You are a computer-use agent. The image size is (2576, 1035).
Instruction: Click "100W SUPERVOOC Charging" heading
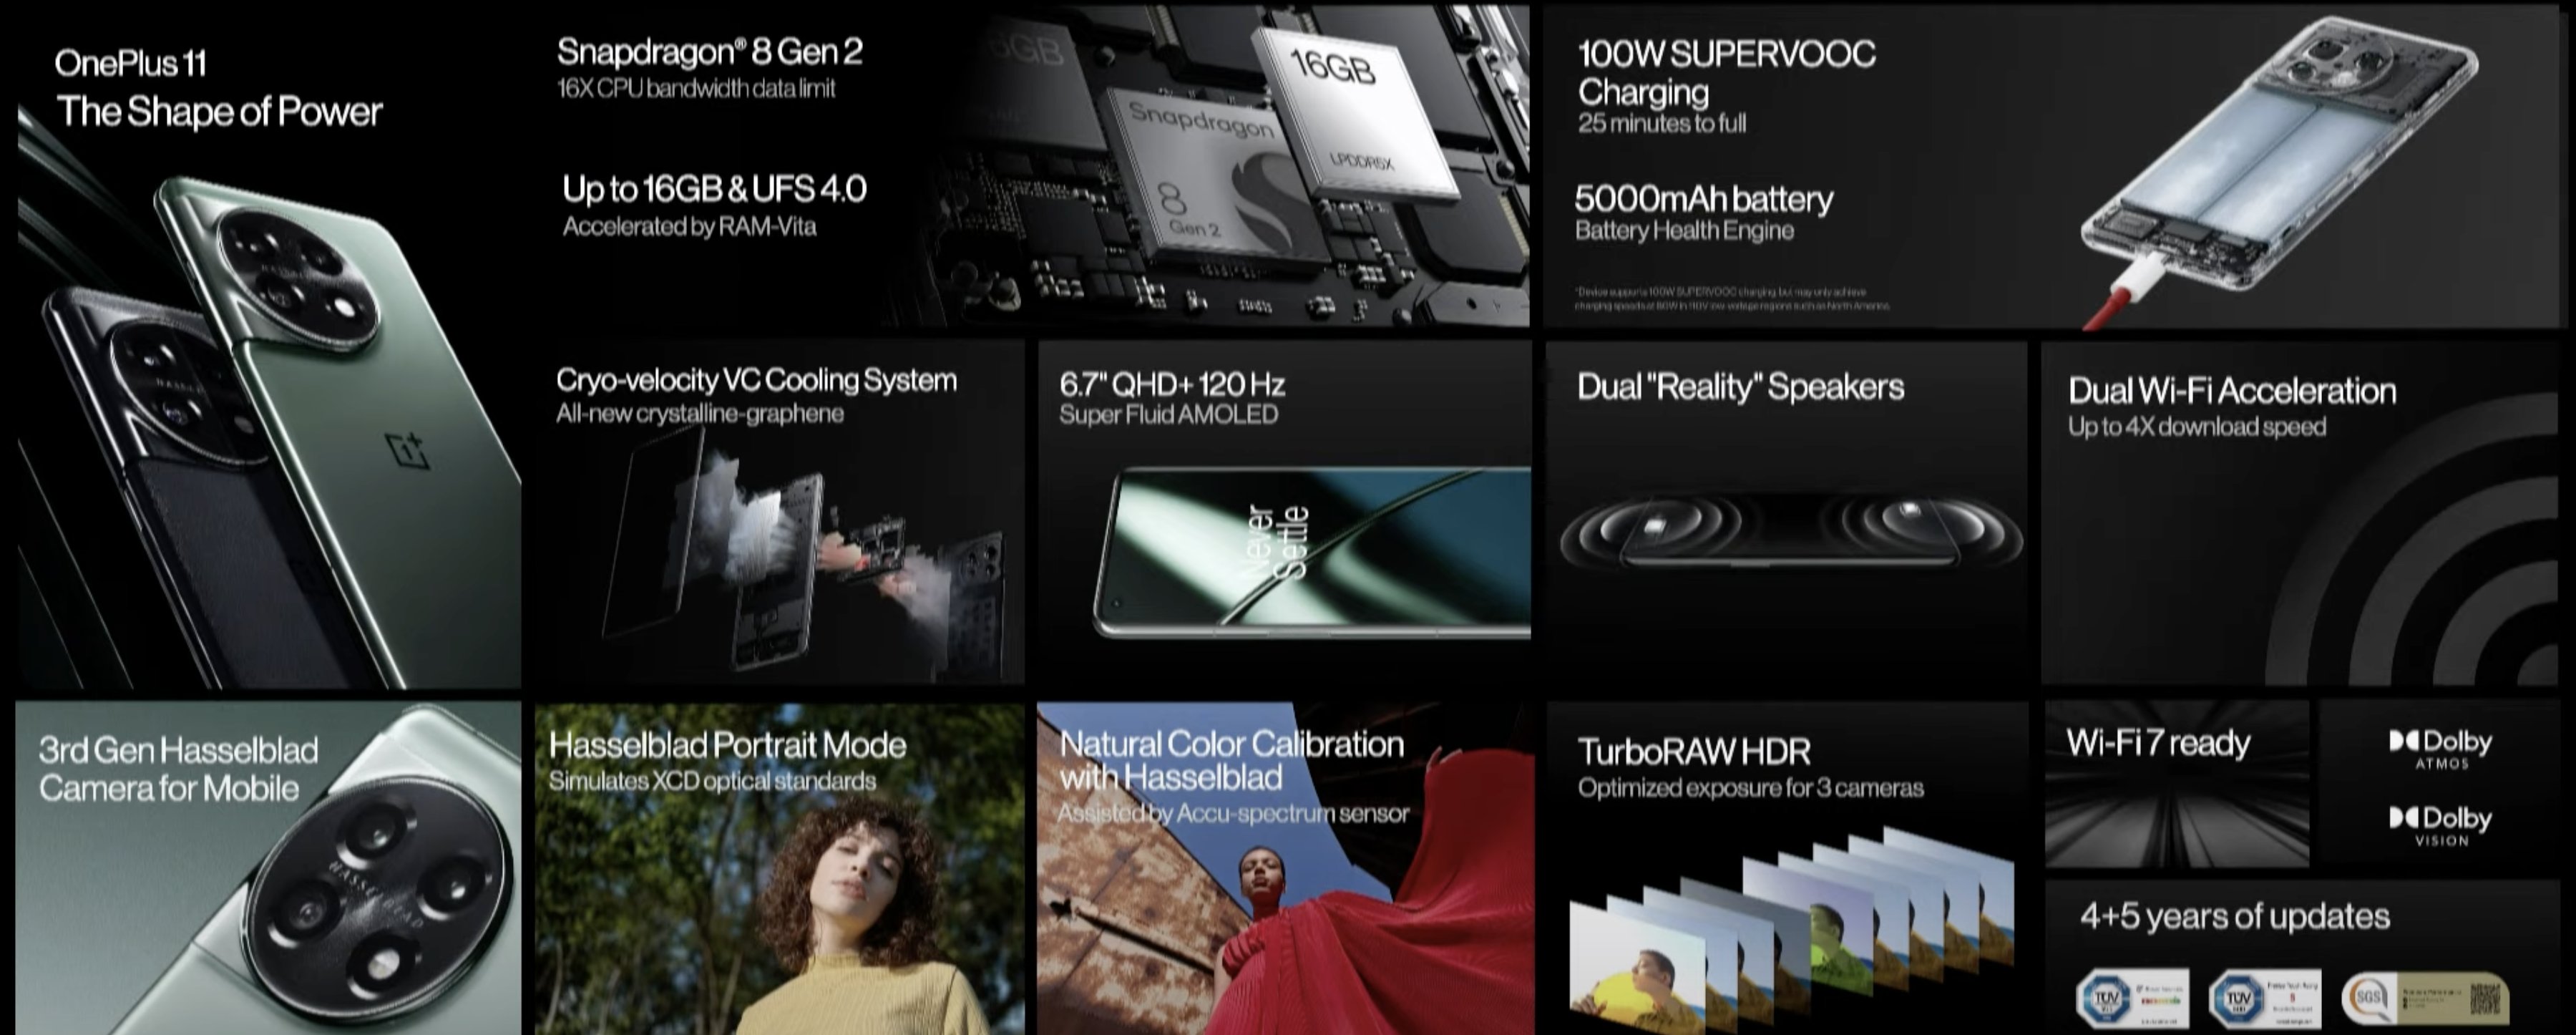pyautogui.click(x=1726, y=72)
